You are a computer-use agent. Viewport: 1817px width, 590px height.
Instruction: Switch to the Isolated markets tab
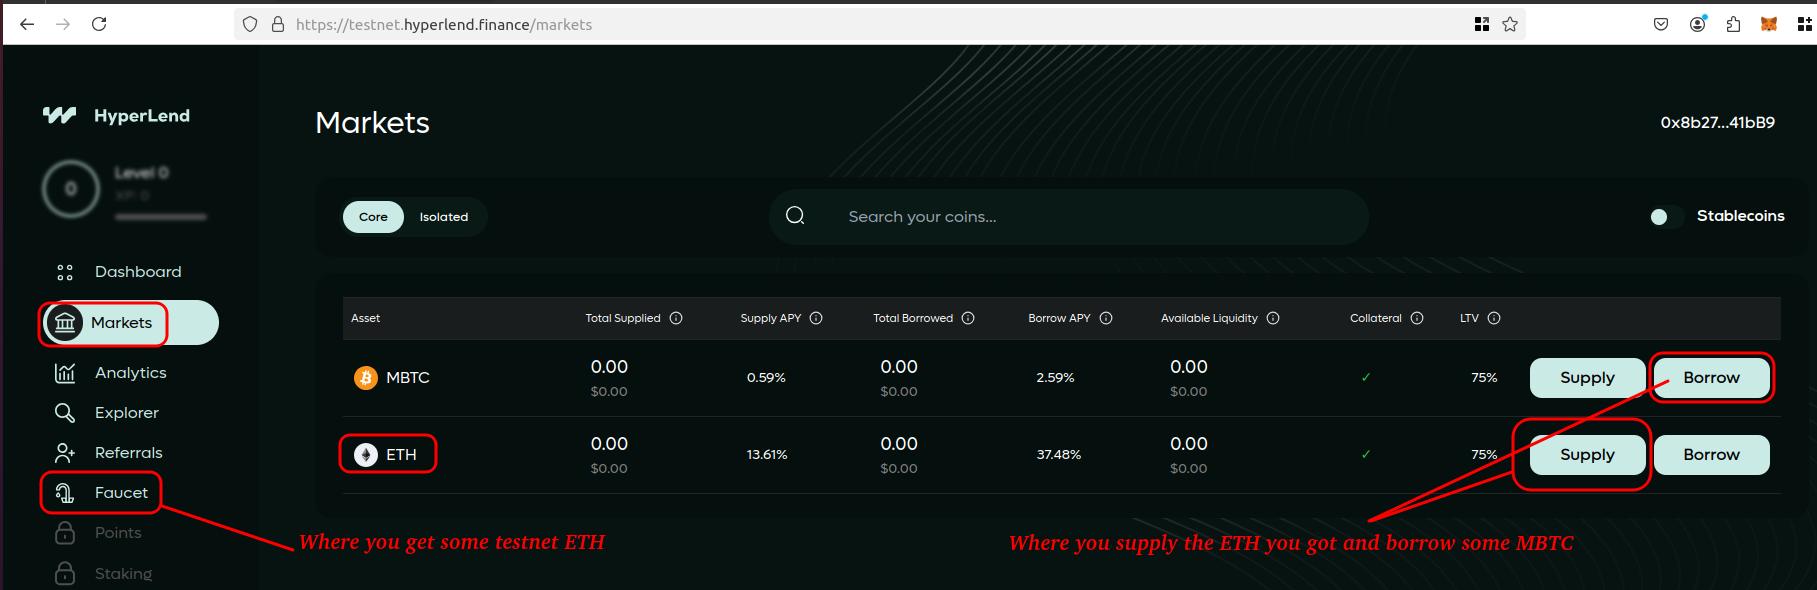click(444, 217)
